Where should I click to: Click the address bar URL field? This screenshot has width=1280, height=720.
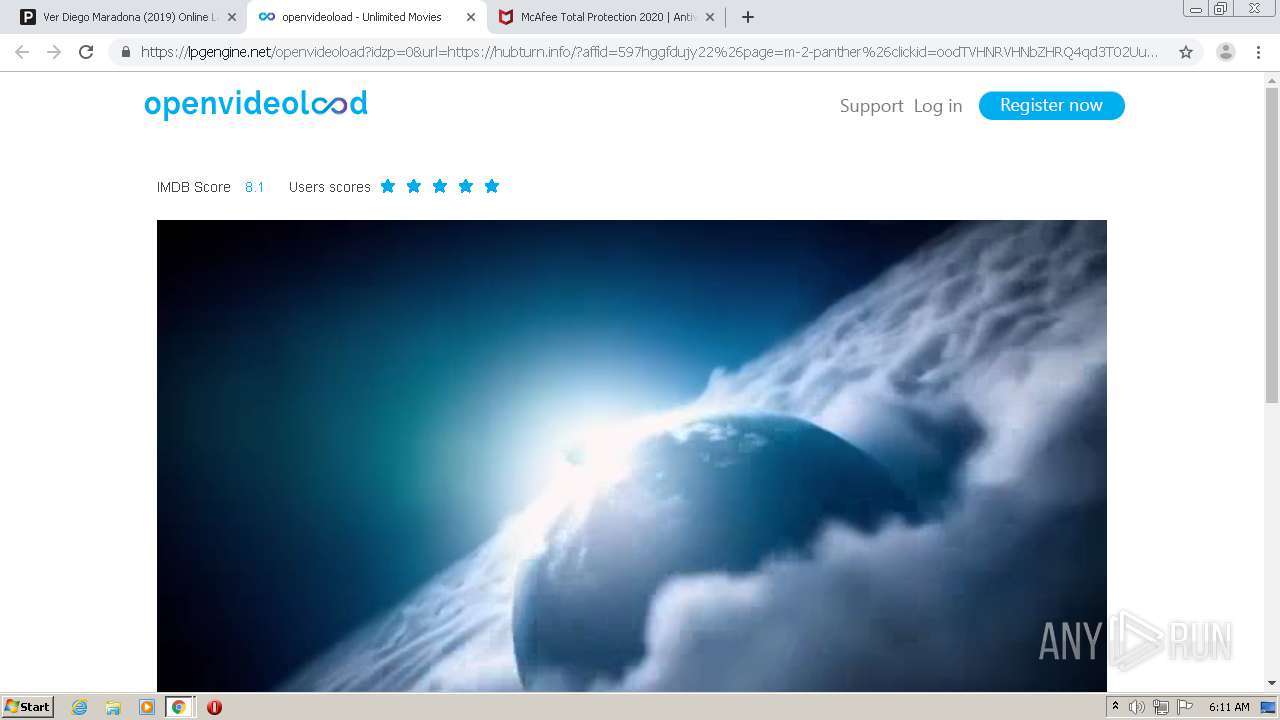pyautogui.click(x=650, y=52)
